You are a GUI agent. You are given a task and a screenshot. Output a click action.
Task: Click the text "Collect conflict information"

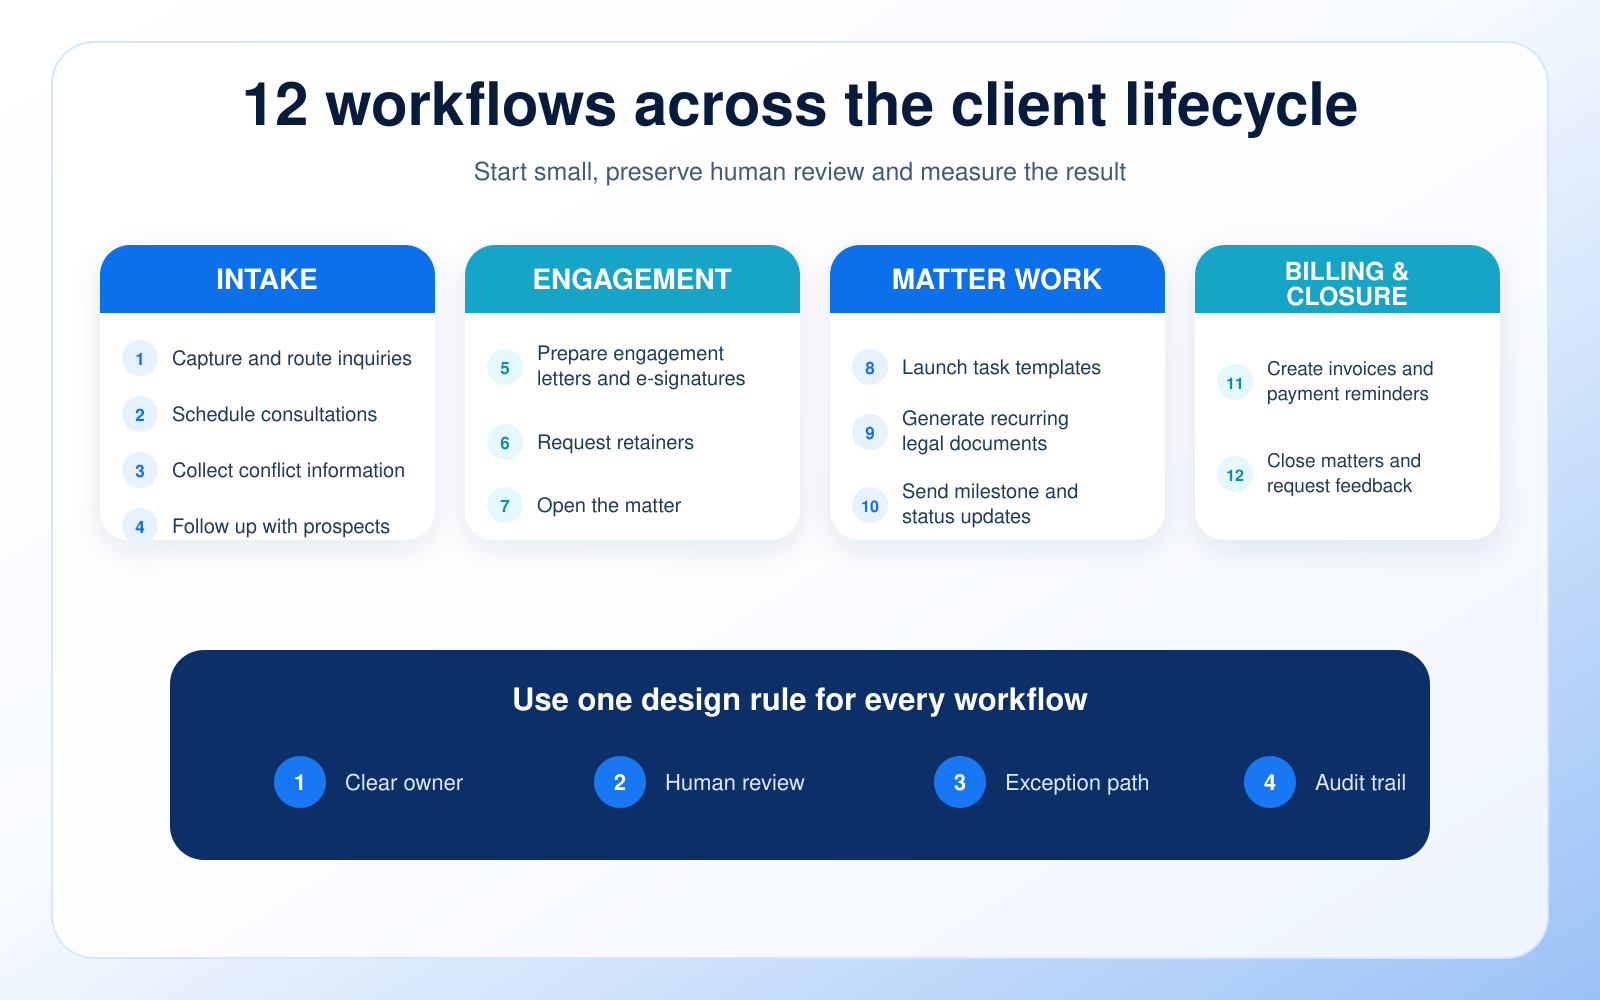288,470
